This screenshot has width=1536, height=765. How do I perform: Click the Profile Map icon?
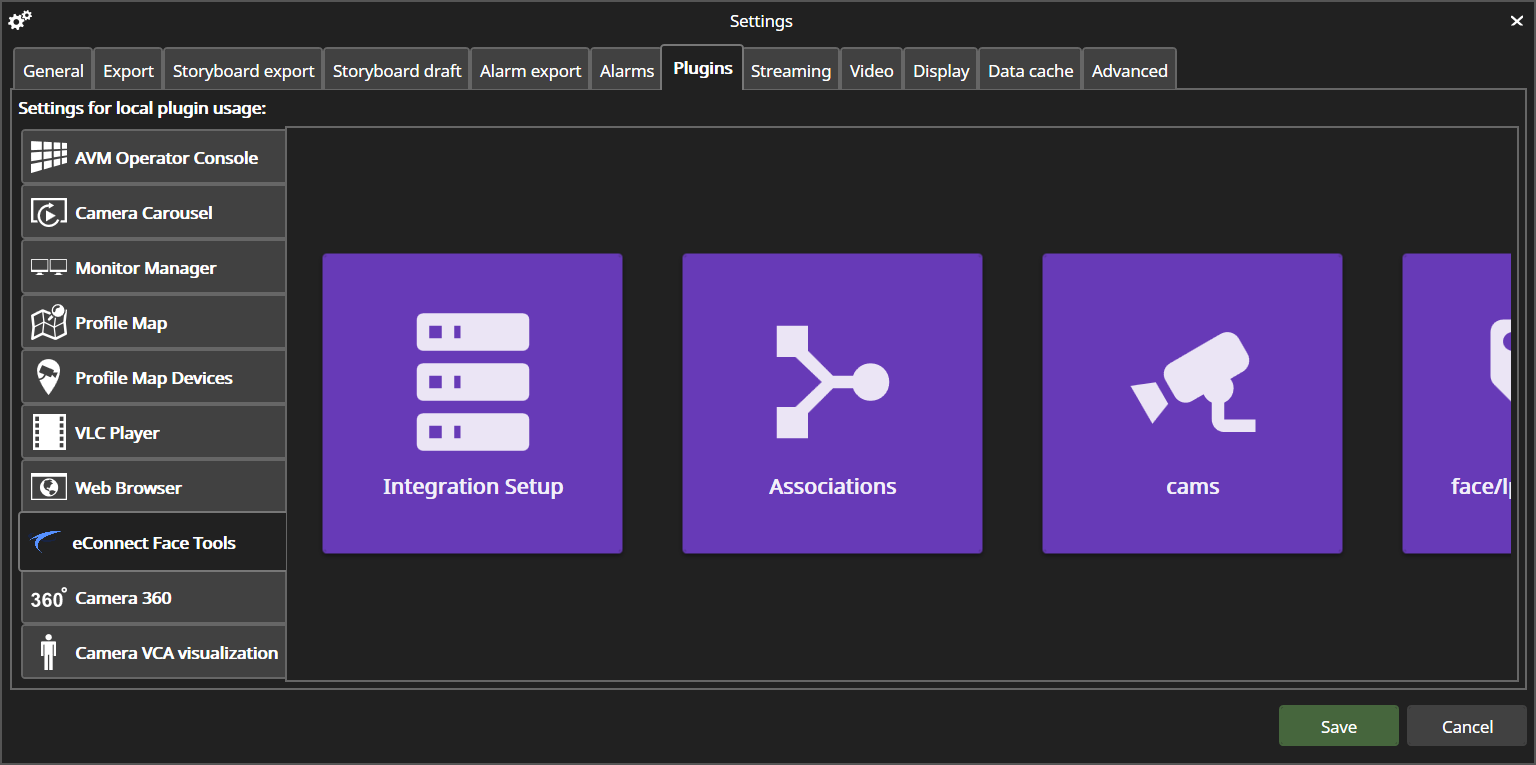48,322
